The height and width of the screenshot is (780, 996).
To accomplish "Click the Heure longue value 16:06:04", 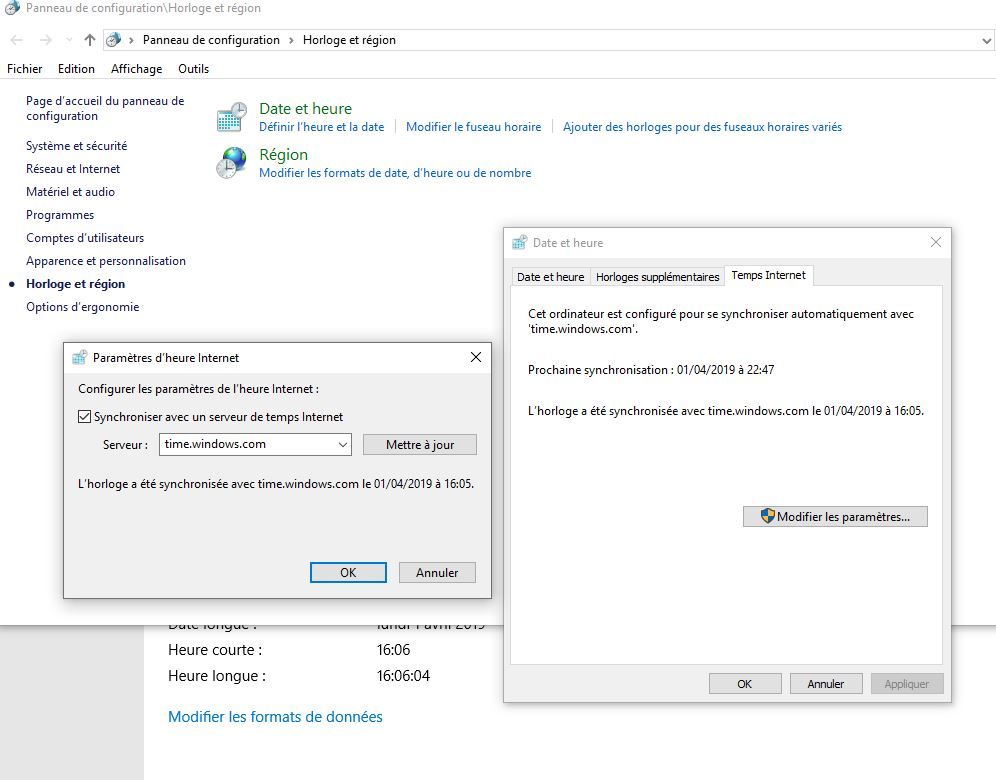I will pos(403,676).
